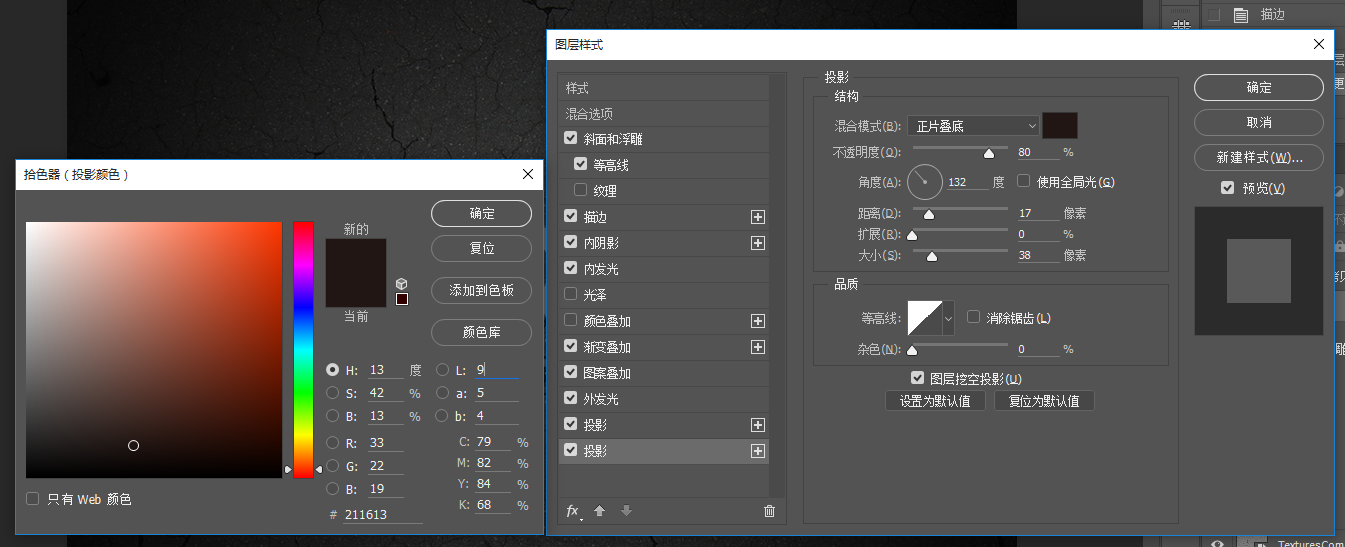Screen dimensions: 1345x547
Task: Confirm color with 确定 in color picker
Action: tap(481, 213)
